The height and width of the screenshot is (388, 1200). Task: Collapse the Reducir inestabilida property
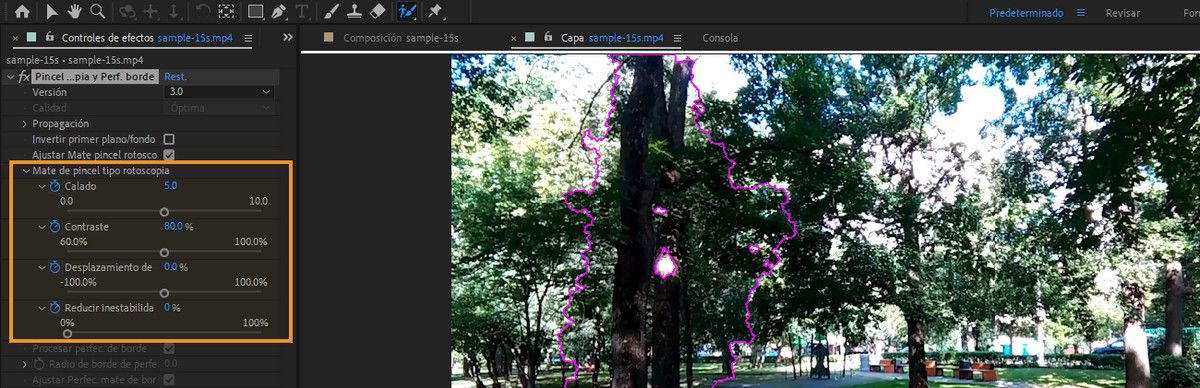pyautogui.click(x=42, y=307)
